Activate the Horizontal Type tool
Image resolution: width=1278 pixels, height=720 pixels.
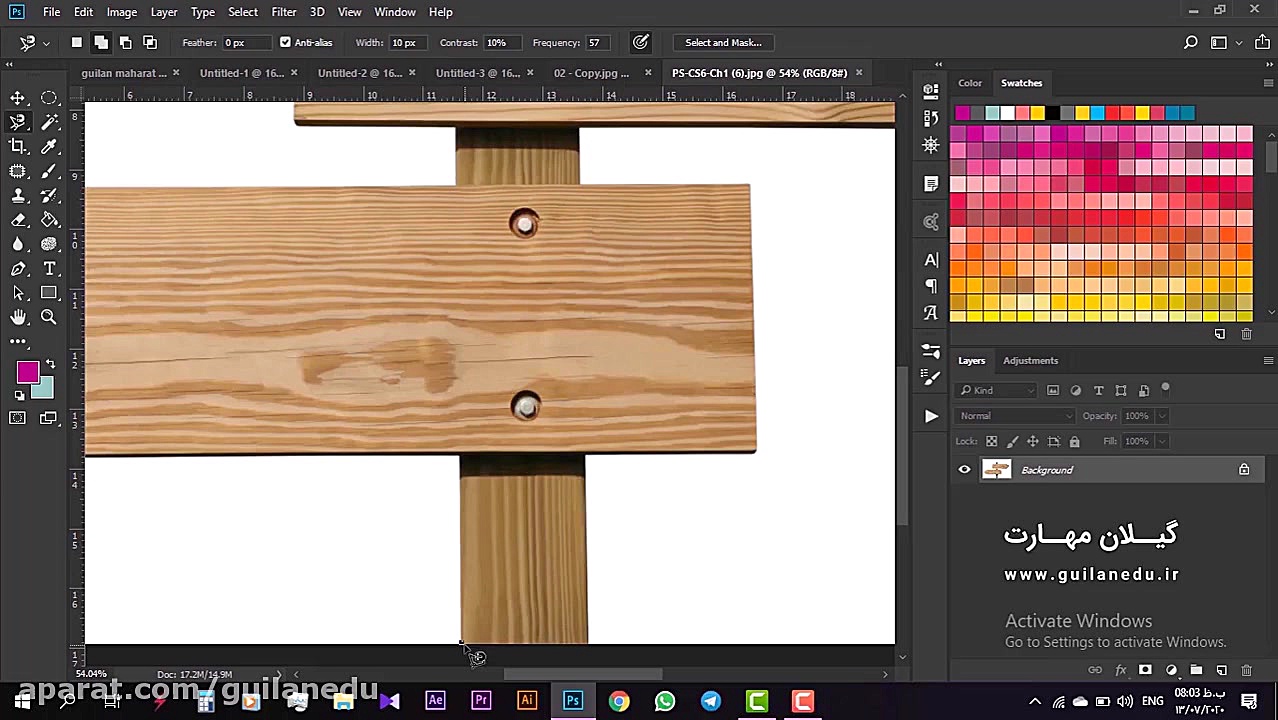click(x=49, y=269)
